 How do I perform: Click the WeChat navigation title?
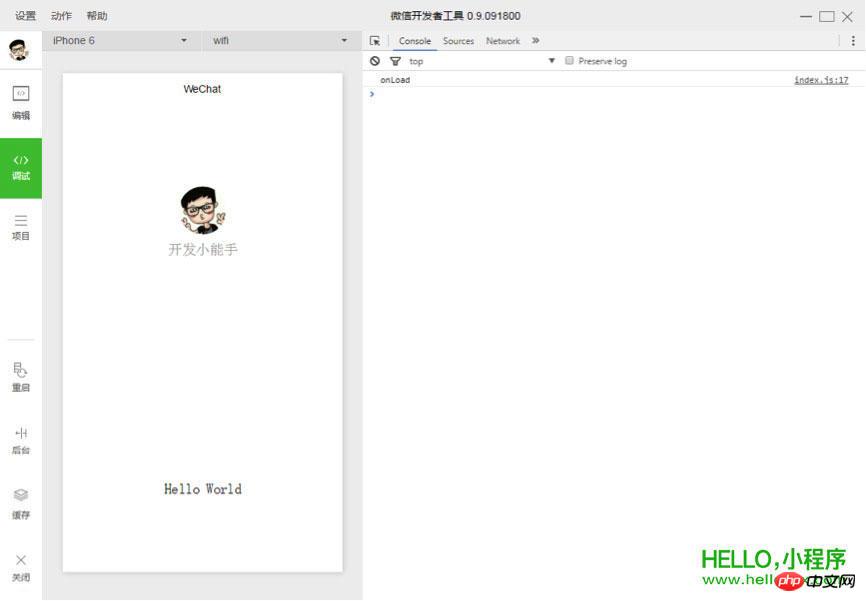click(202, 89)
